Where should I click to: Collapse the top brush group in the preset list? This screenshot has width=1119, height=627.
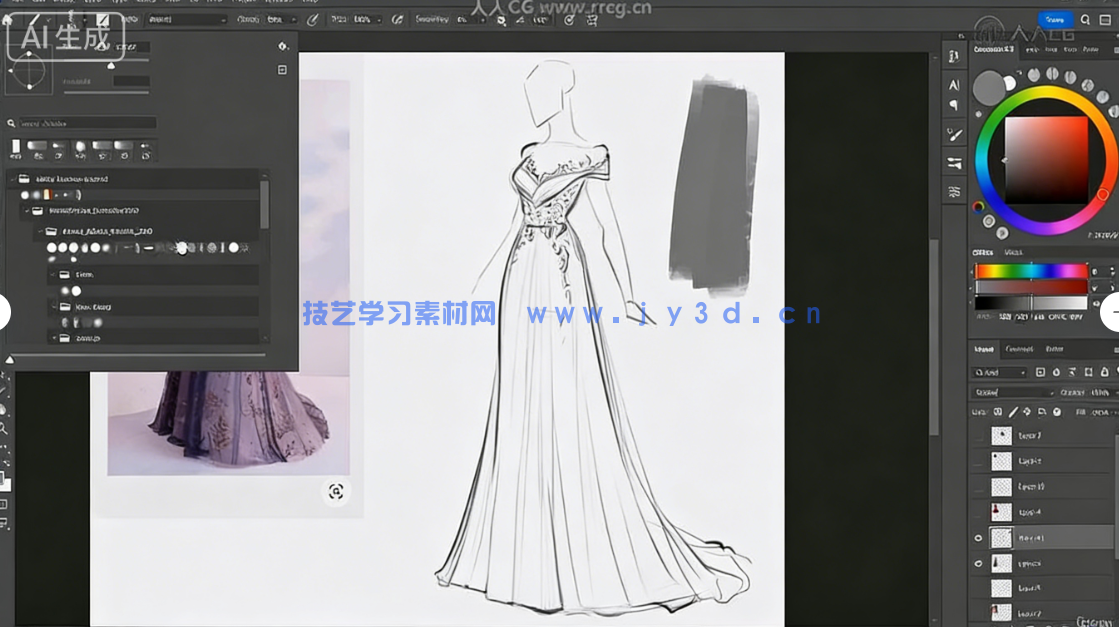pos(13,178)
